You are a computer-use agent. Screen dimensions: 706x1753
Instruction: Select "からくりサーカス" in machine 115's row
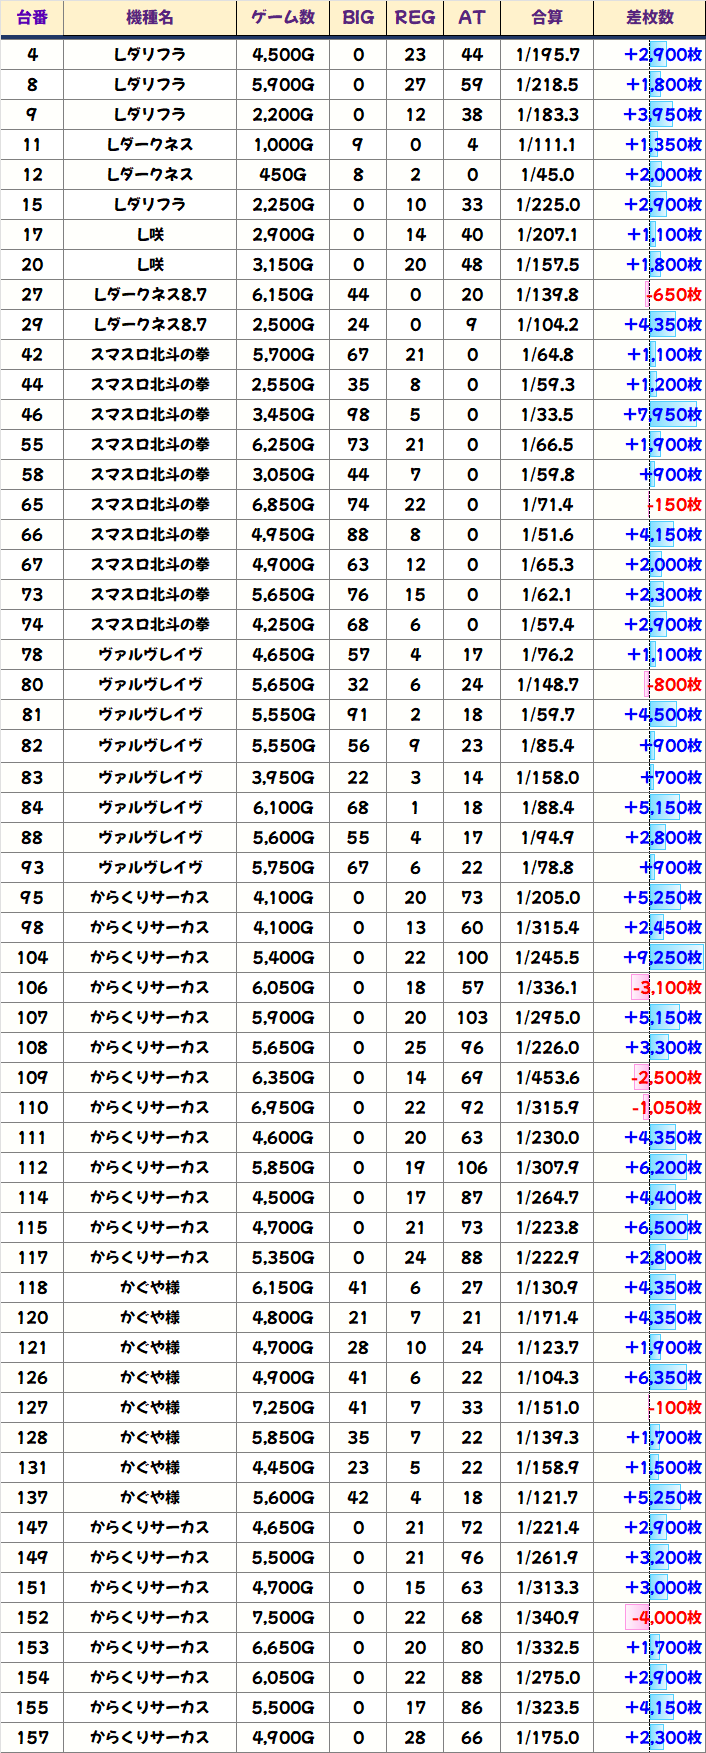[150, 1228]
